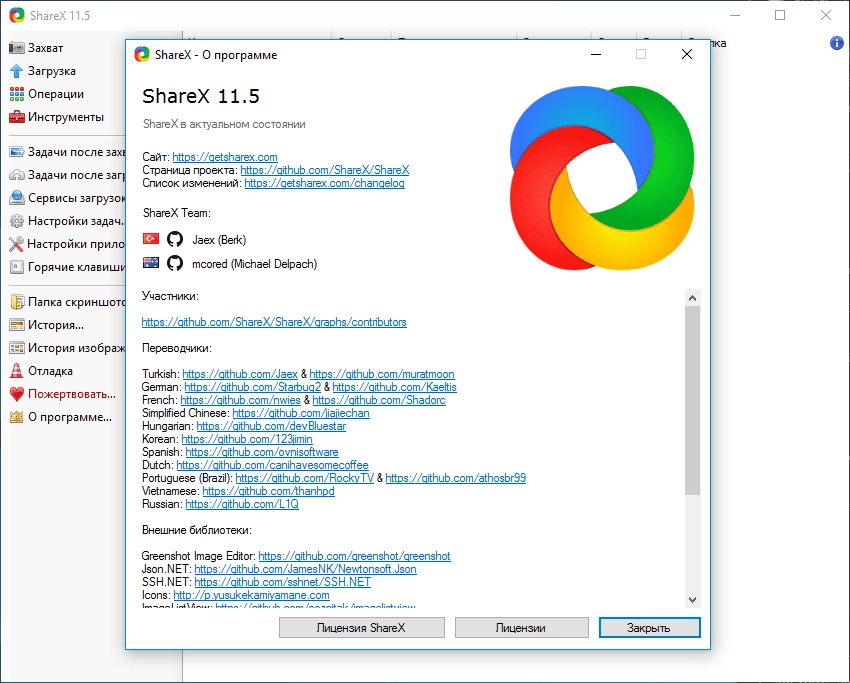Open the JamesNK/Newtonsoft.Json link

pos(305,569)
